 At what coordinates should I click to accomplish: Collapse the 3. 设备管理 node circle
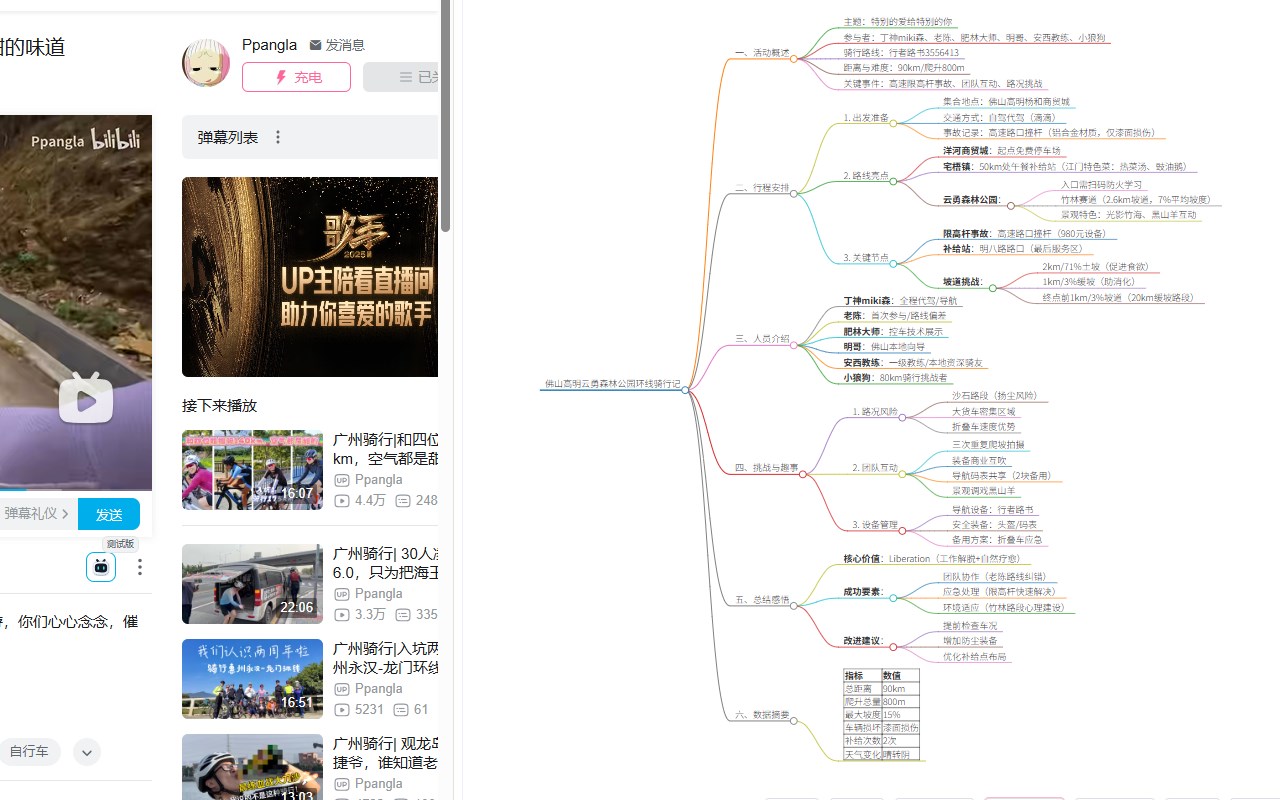pyautogui.click(x=902, y=531)
